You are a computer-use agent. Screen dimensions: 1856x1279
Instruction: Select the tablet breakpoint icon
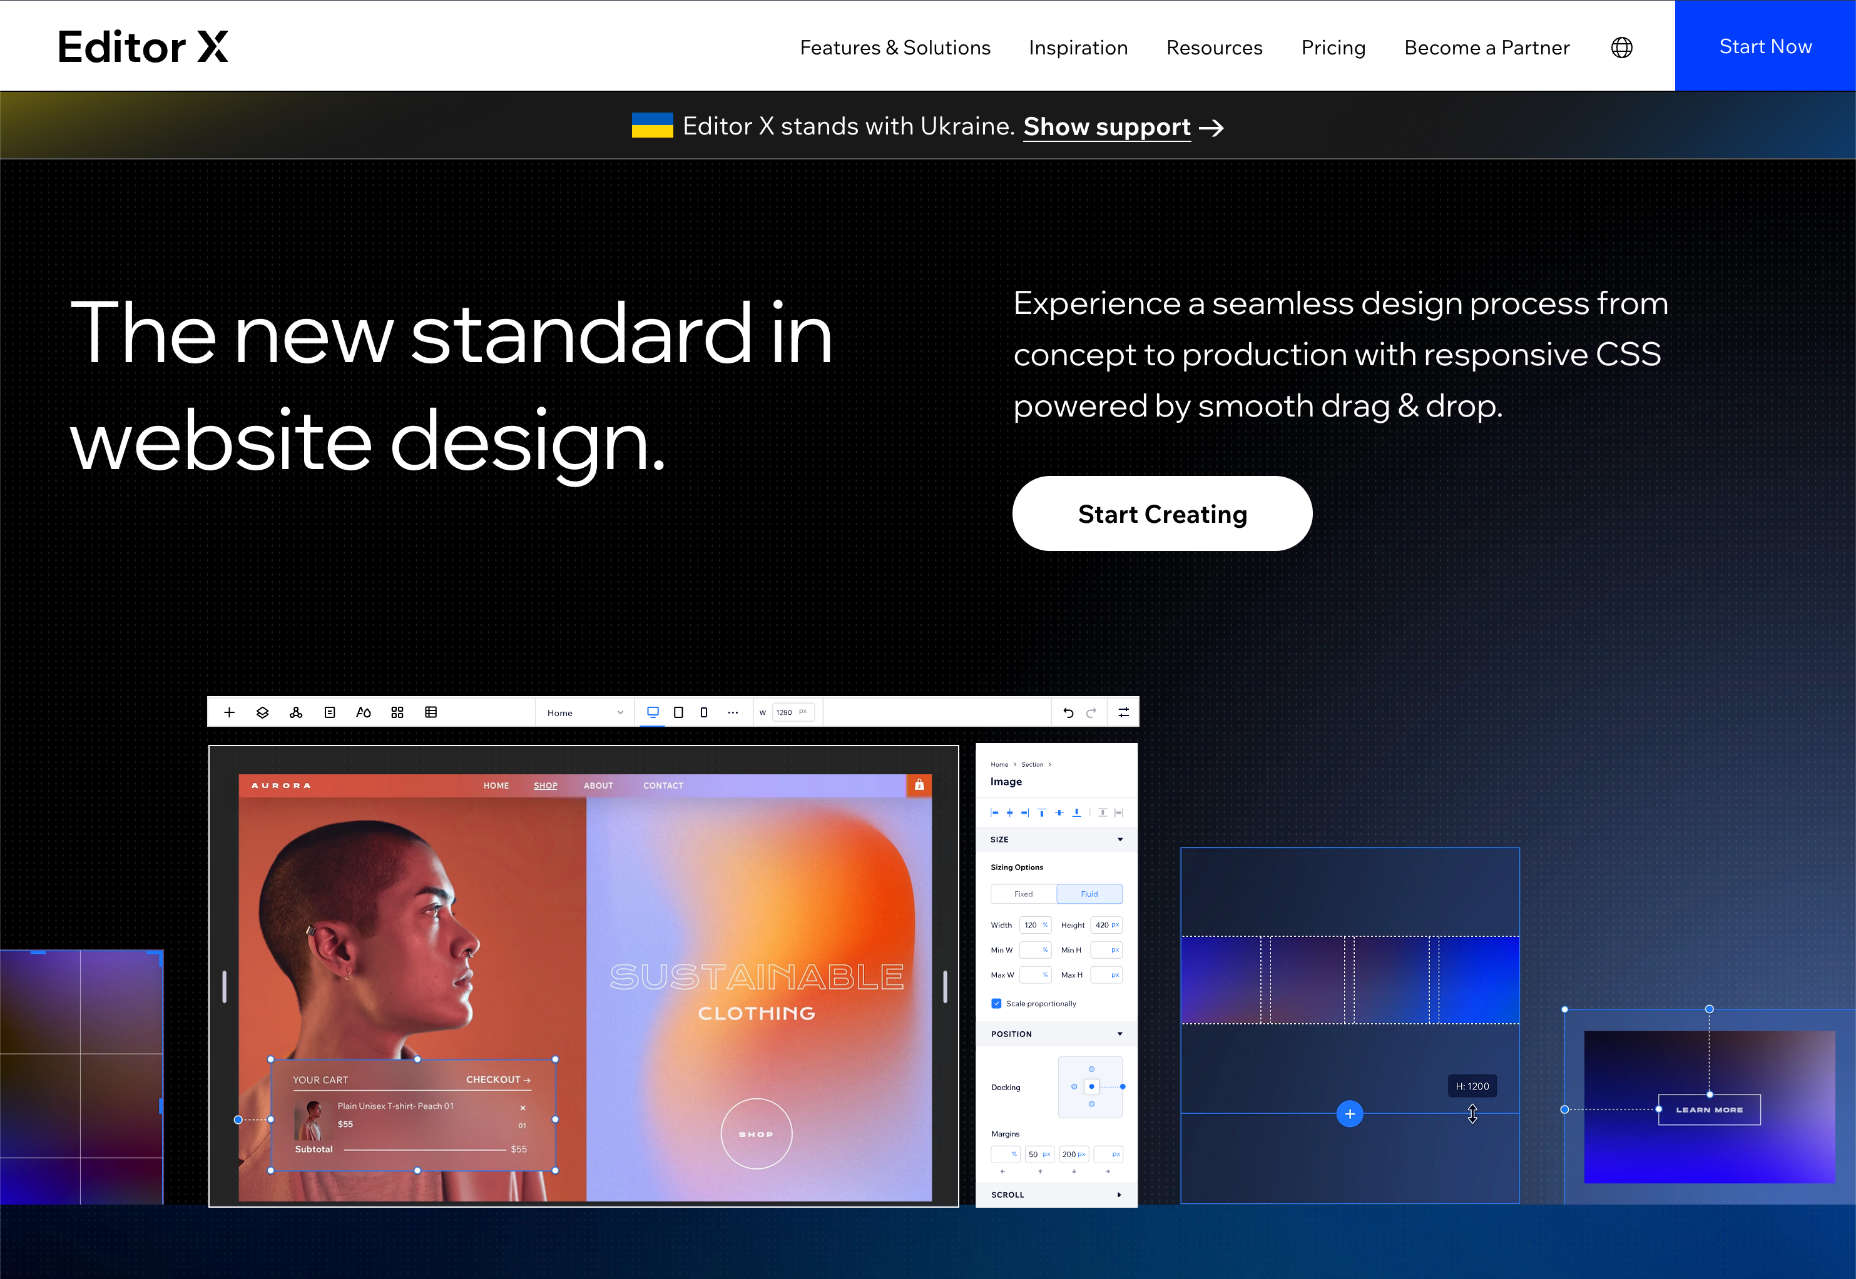(679, 712)
